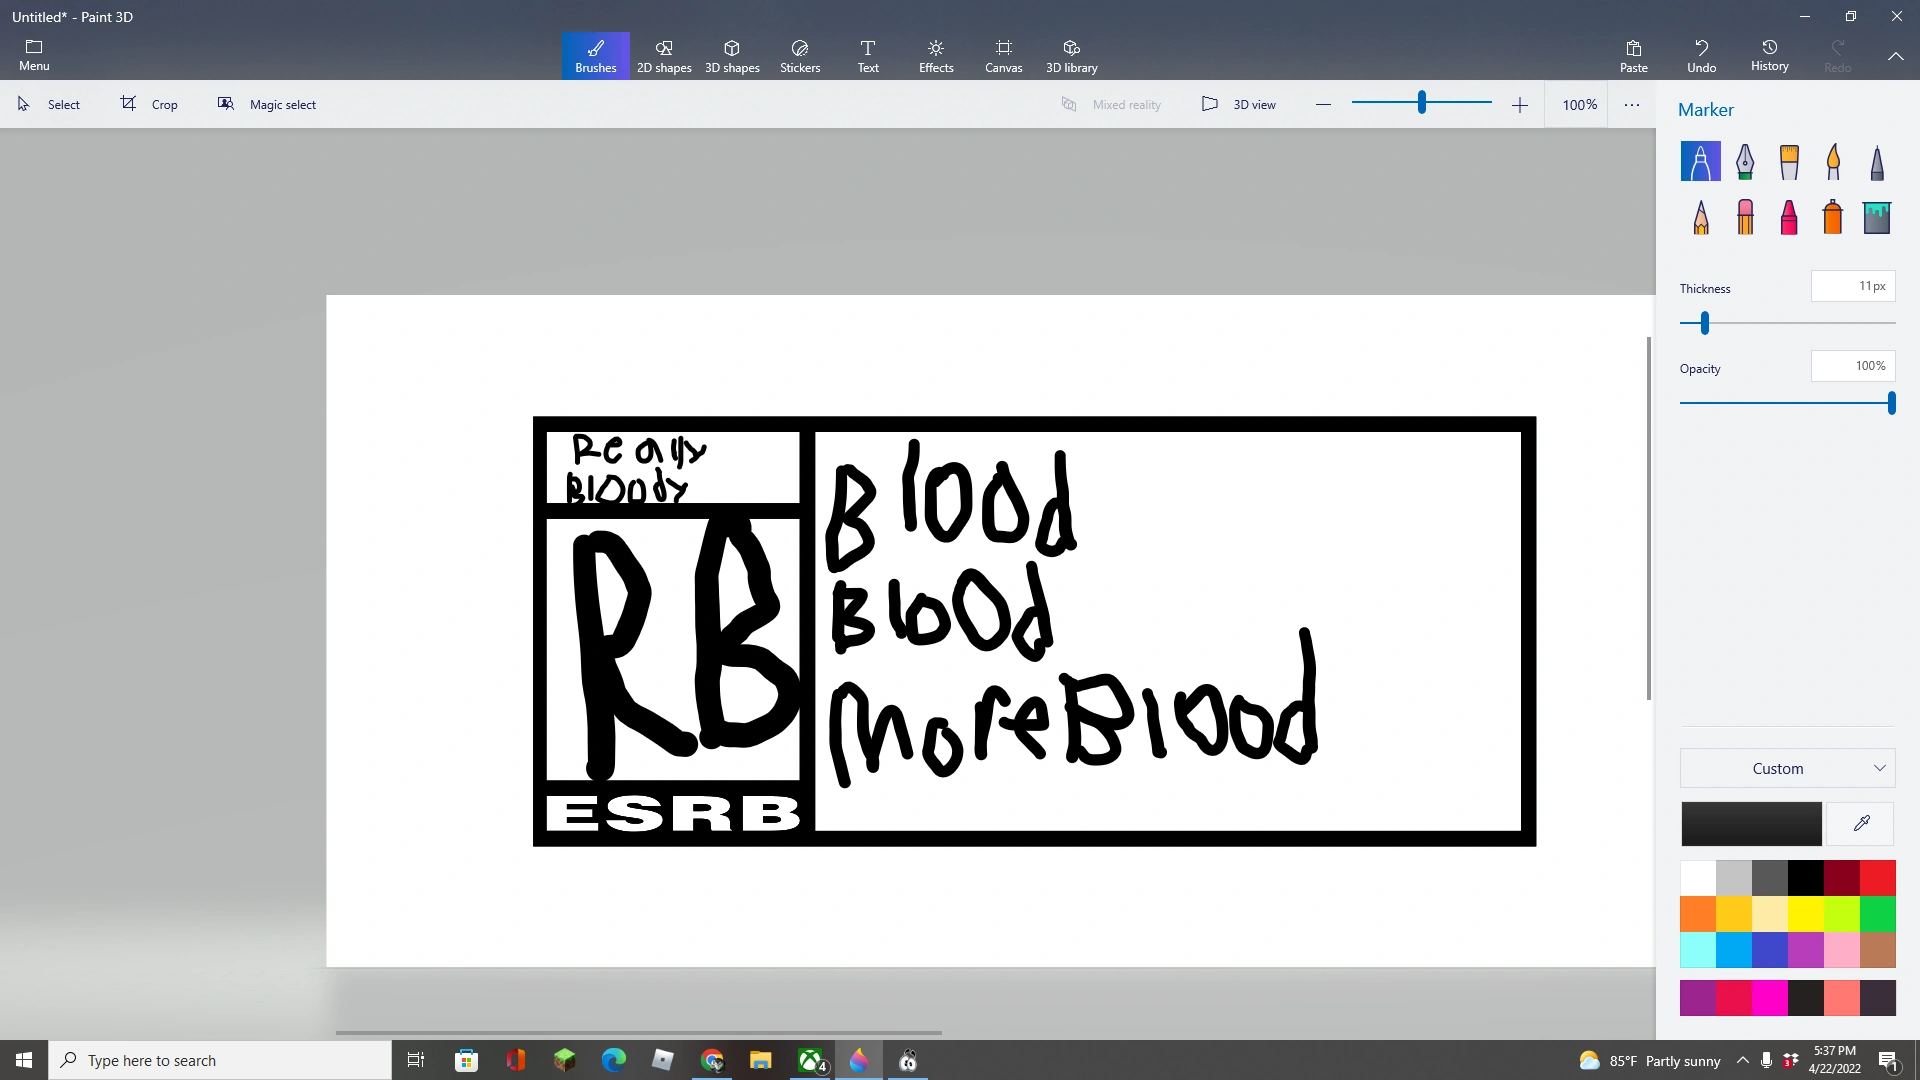Screen dimensions: 1920x1080
Task: Launch Chrome from the taskbar
Action: 713,1059
